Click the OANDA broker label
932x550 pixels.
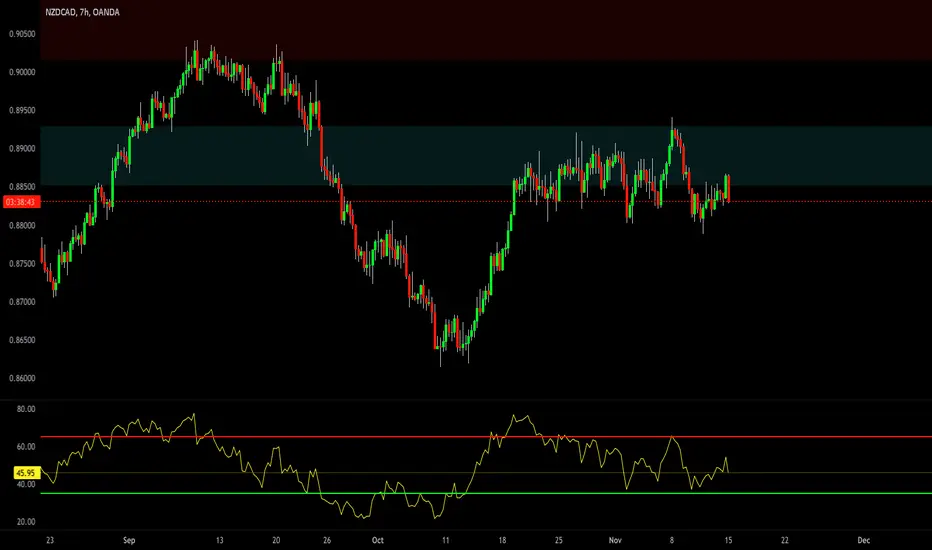point(106,12)
